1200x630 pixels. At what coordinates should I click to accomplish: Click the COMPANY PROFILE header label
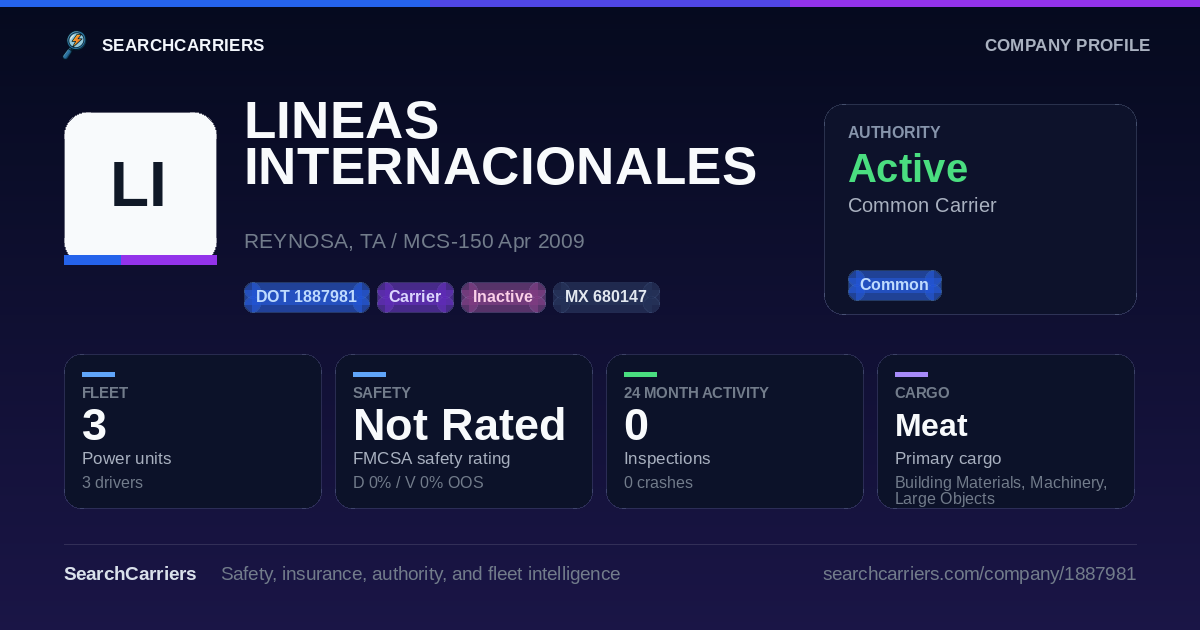(1067, 45)
